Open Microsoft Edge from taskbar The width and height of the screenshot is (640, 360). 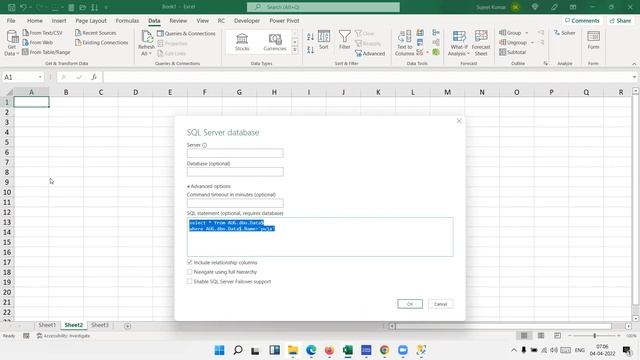[x=311, y=350]
